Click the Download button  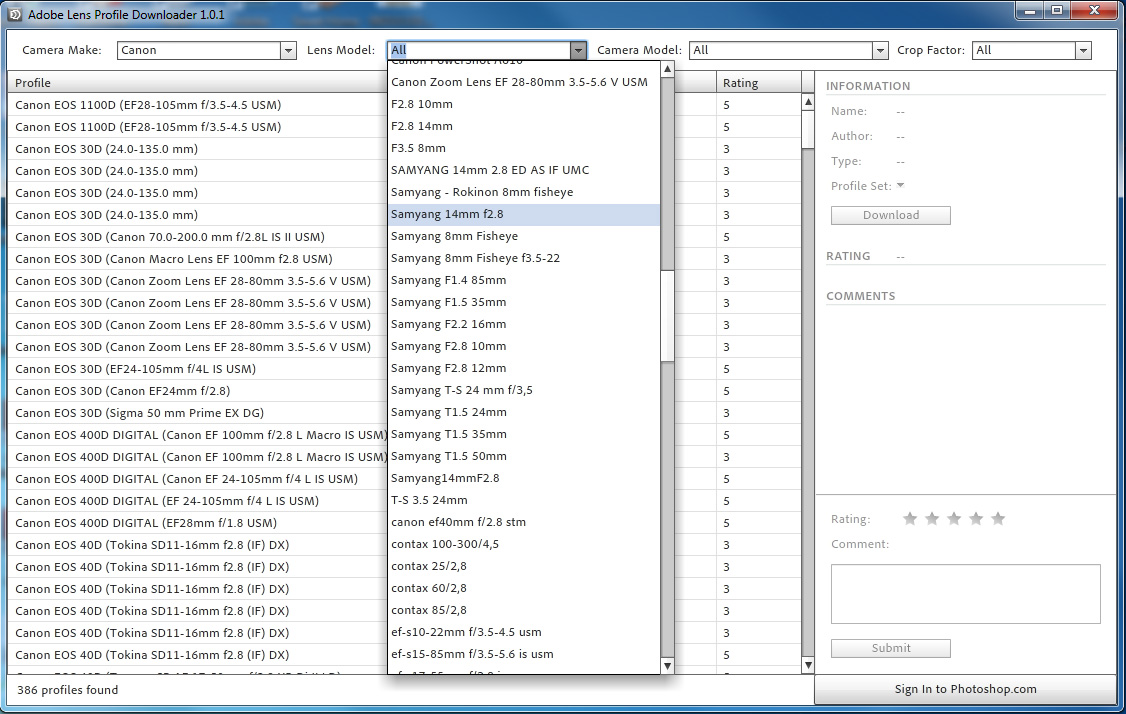click(890, 215)
